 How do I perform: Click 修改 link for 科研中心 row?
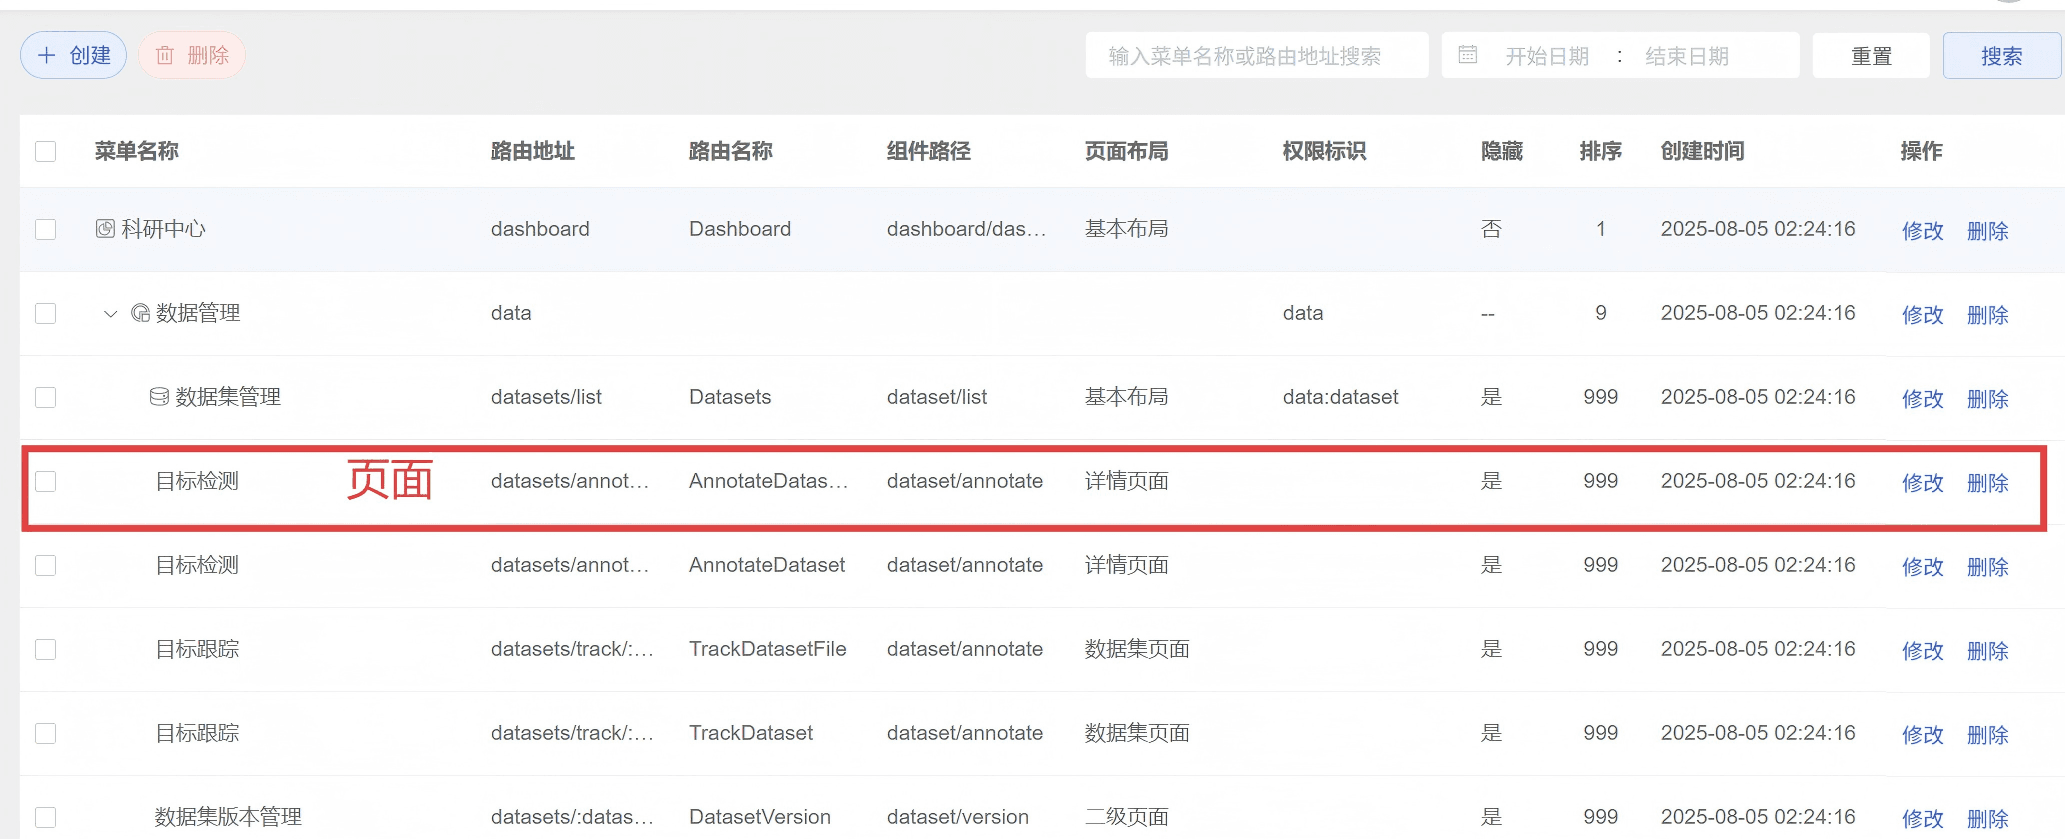[x=1922, y=231]
